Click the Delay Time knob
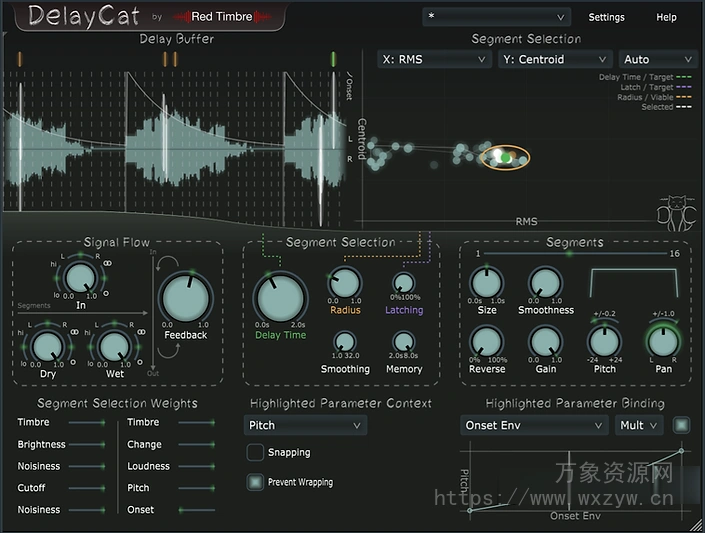 click(280, 297)
